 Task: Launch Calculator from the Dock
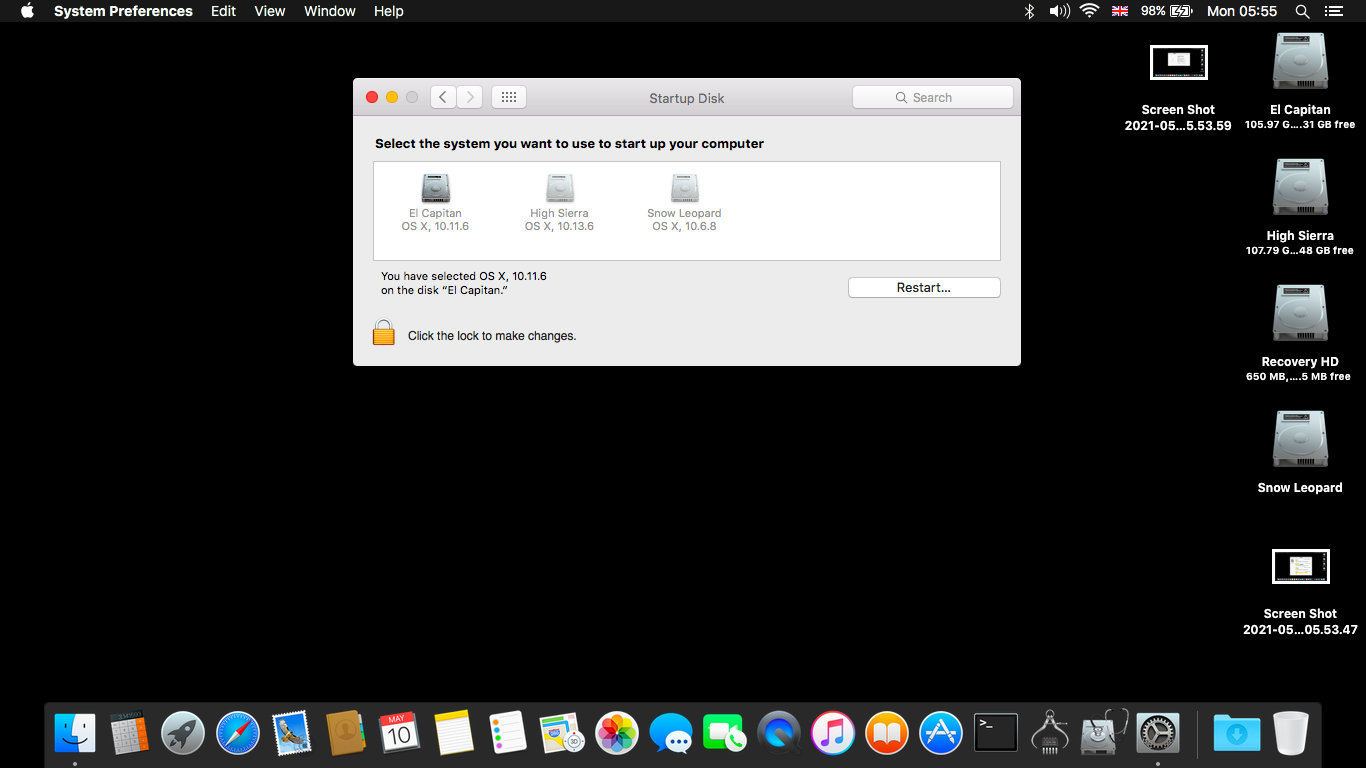tap(129, 733)
